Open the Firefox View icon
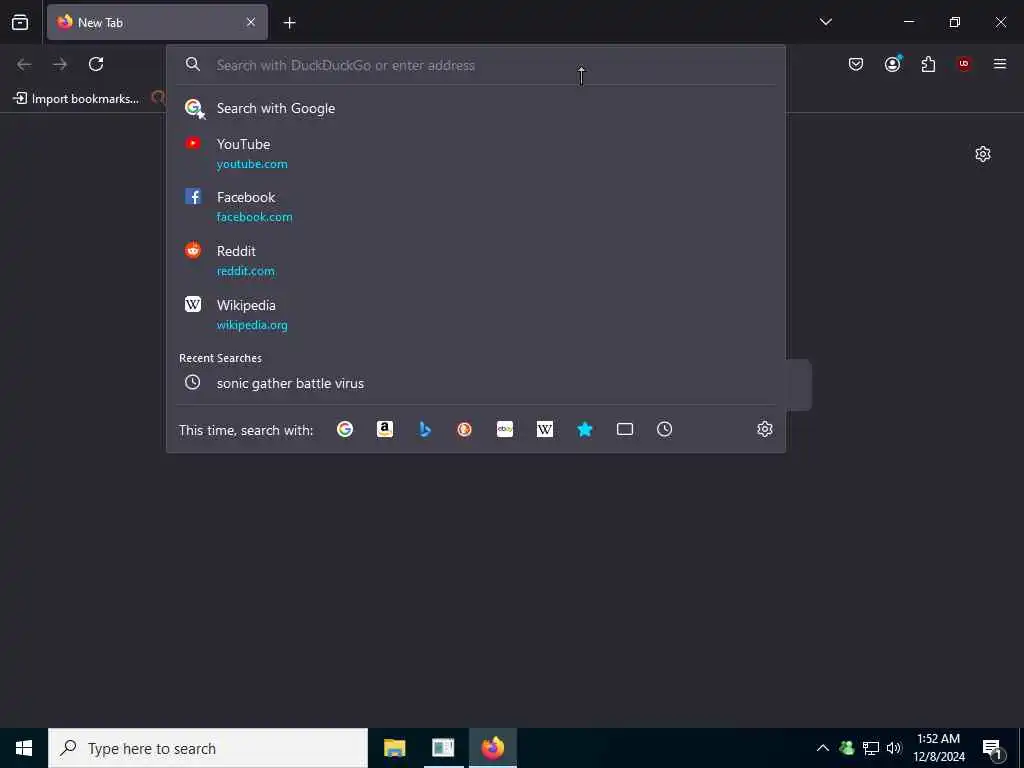The width and height of the screenshot is (1024, 768). (x=20, y=22)
